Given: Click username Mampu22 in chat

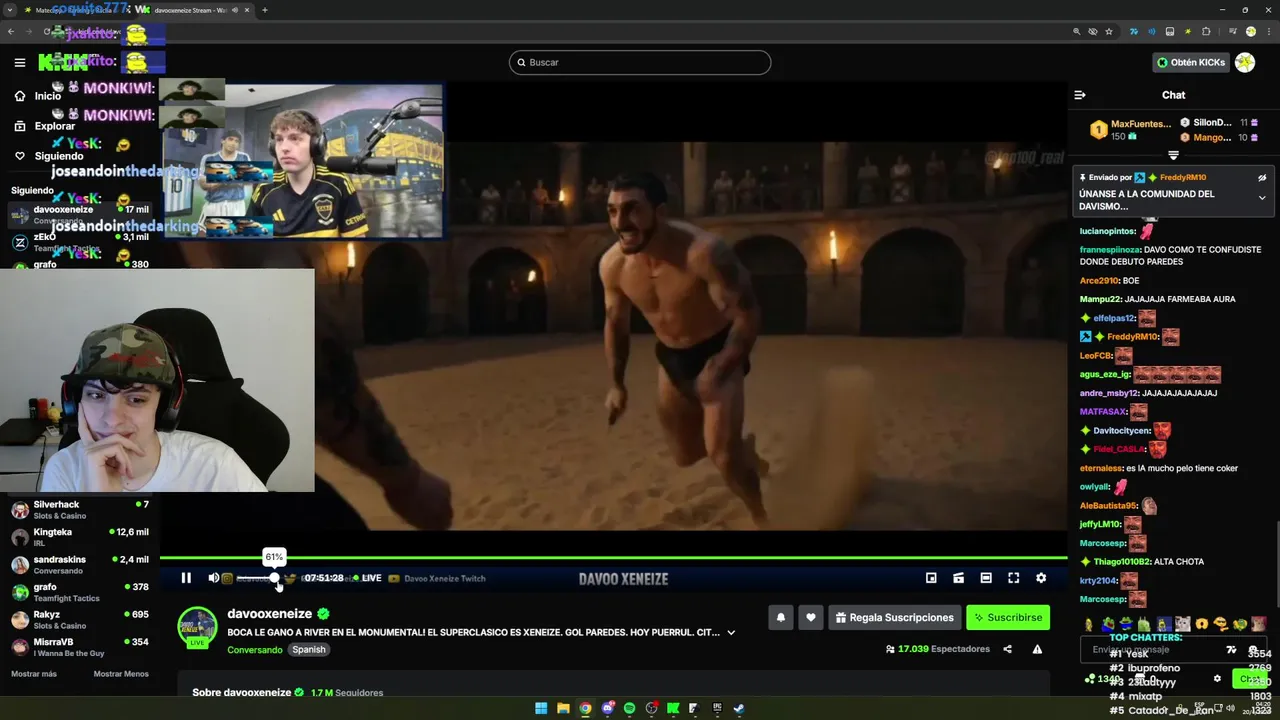Looking at the screenshot, I should pos(1102,299).
